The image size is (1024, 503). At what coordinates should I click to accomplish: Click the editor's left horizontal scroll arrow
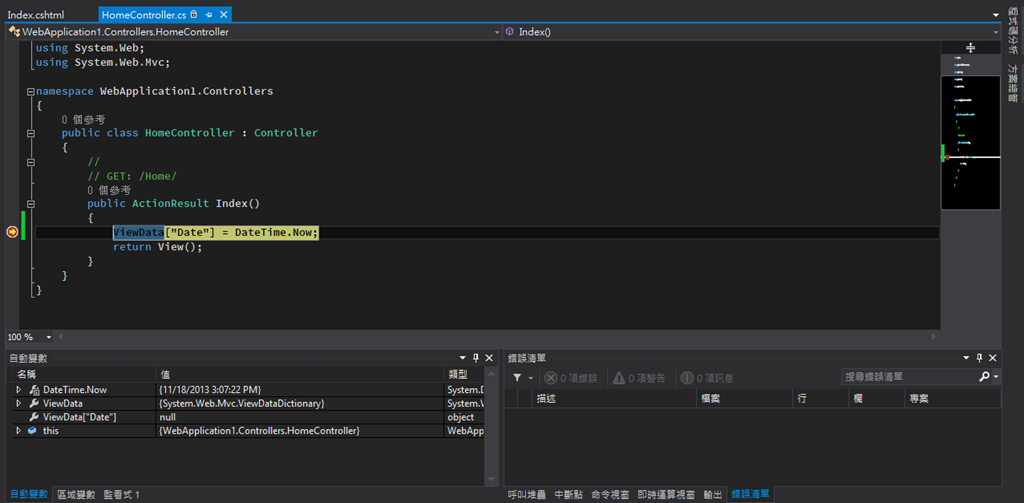coord(62,337)
